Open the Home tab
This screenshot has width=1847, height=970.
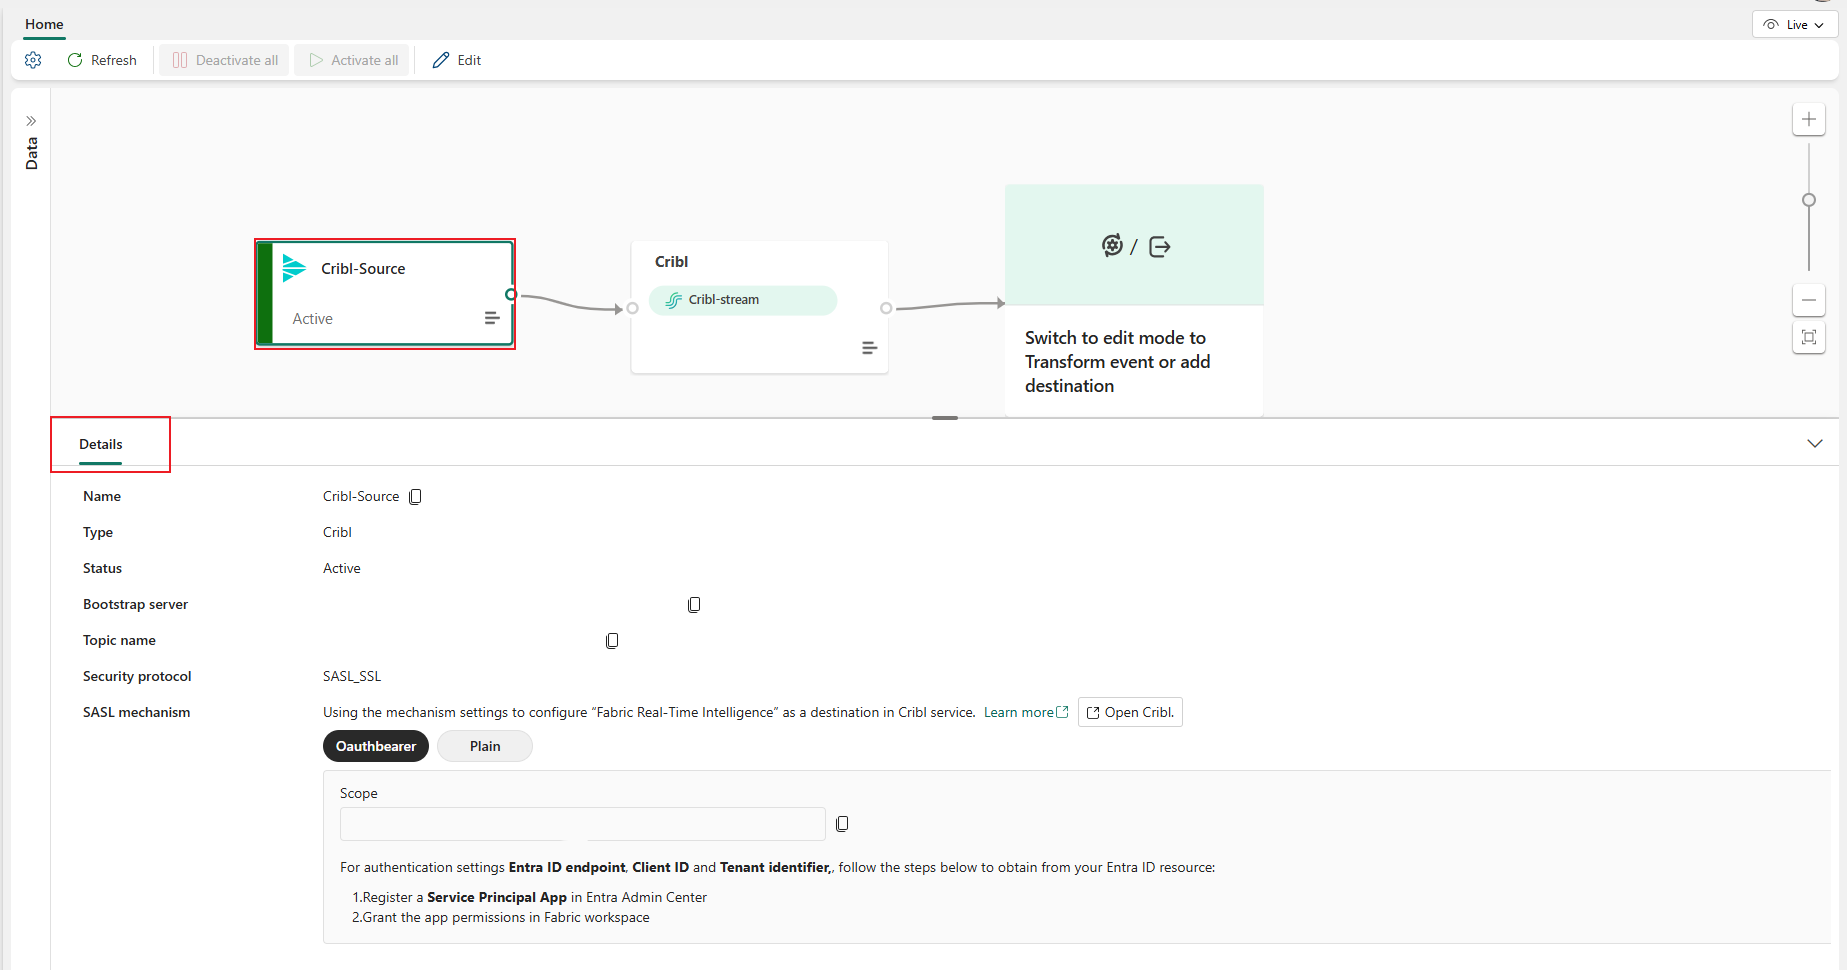pos(44,24)
